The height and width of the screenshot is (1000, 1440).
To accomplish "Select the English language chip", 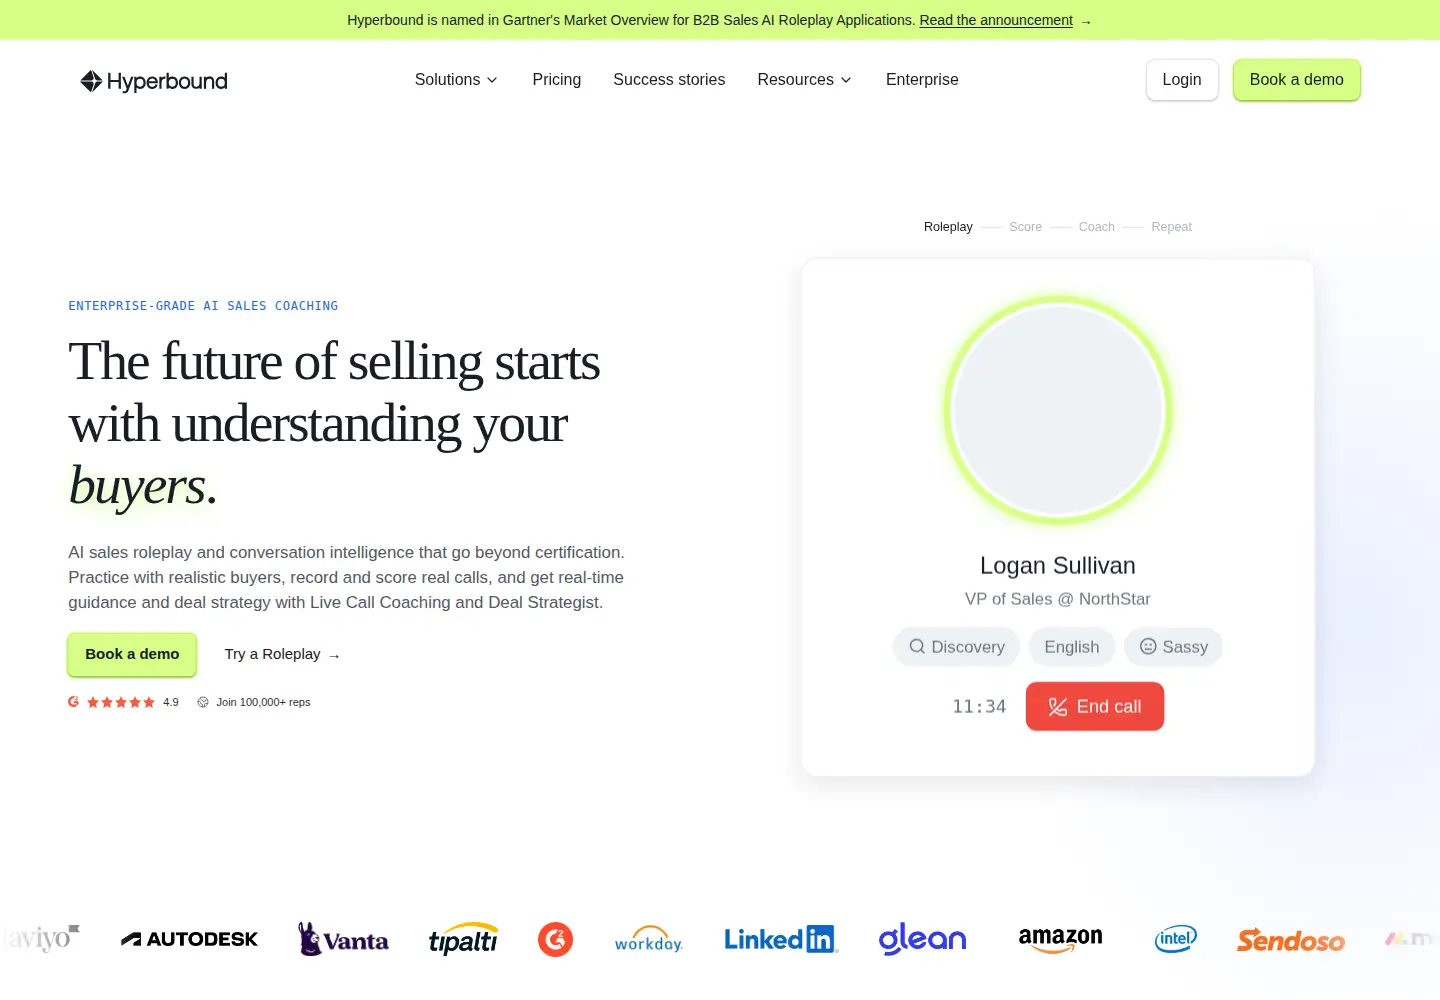I will tap(1071, 647).
